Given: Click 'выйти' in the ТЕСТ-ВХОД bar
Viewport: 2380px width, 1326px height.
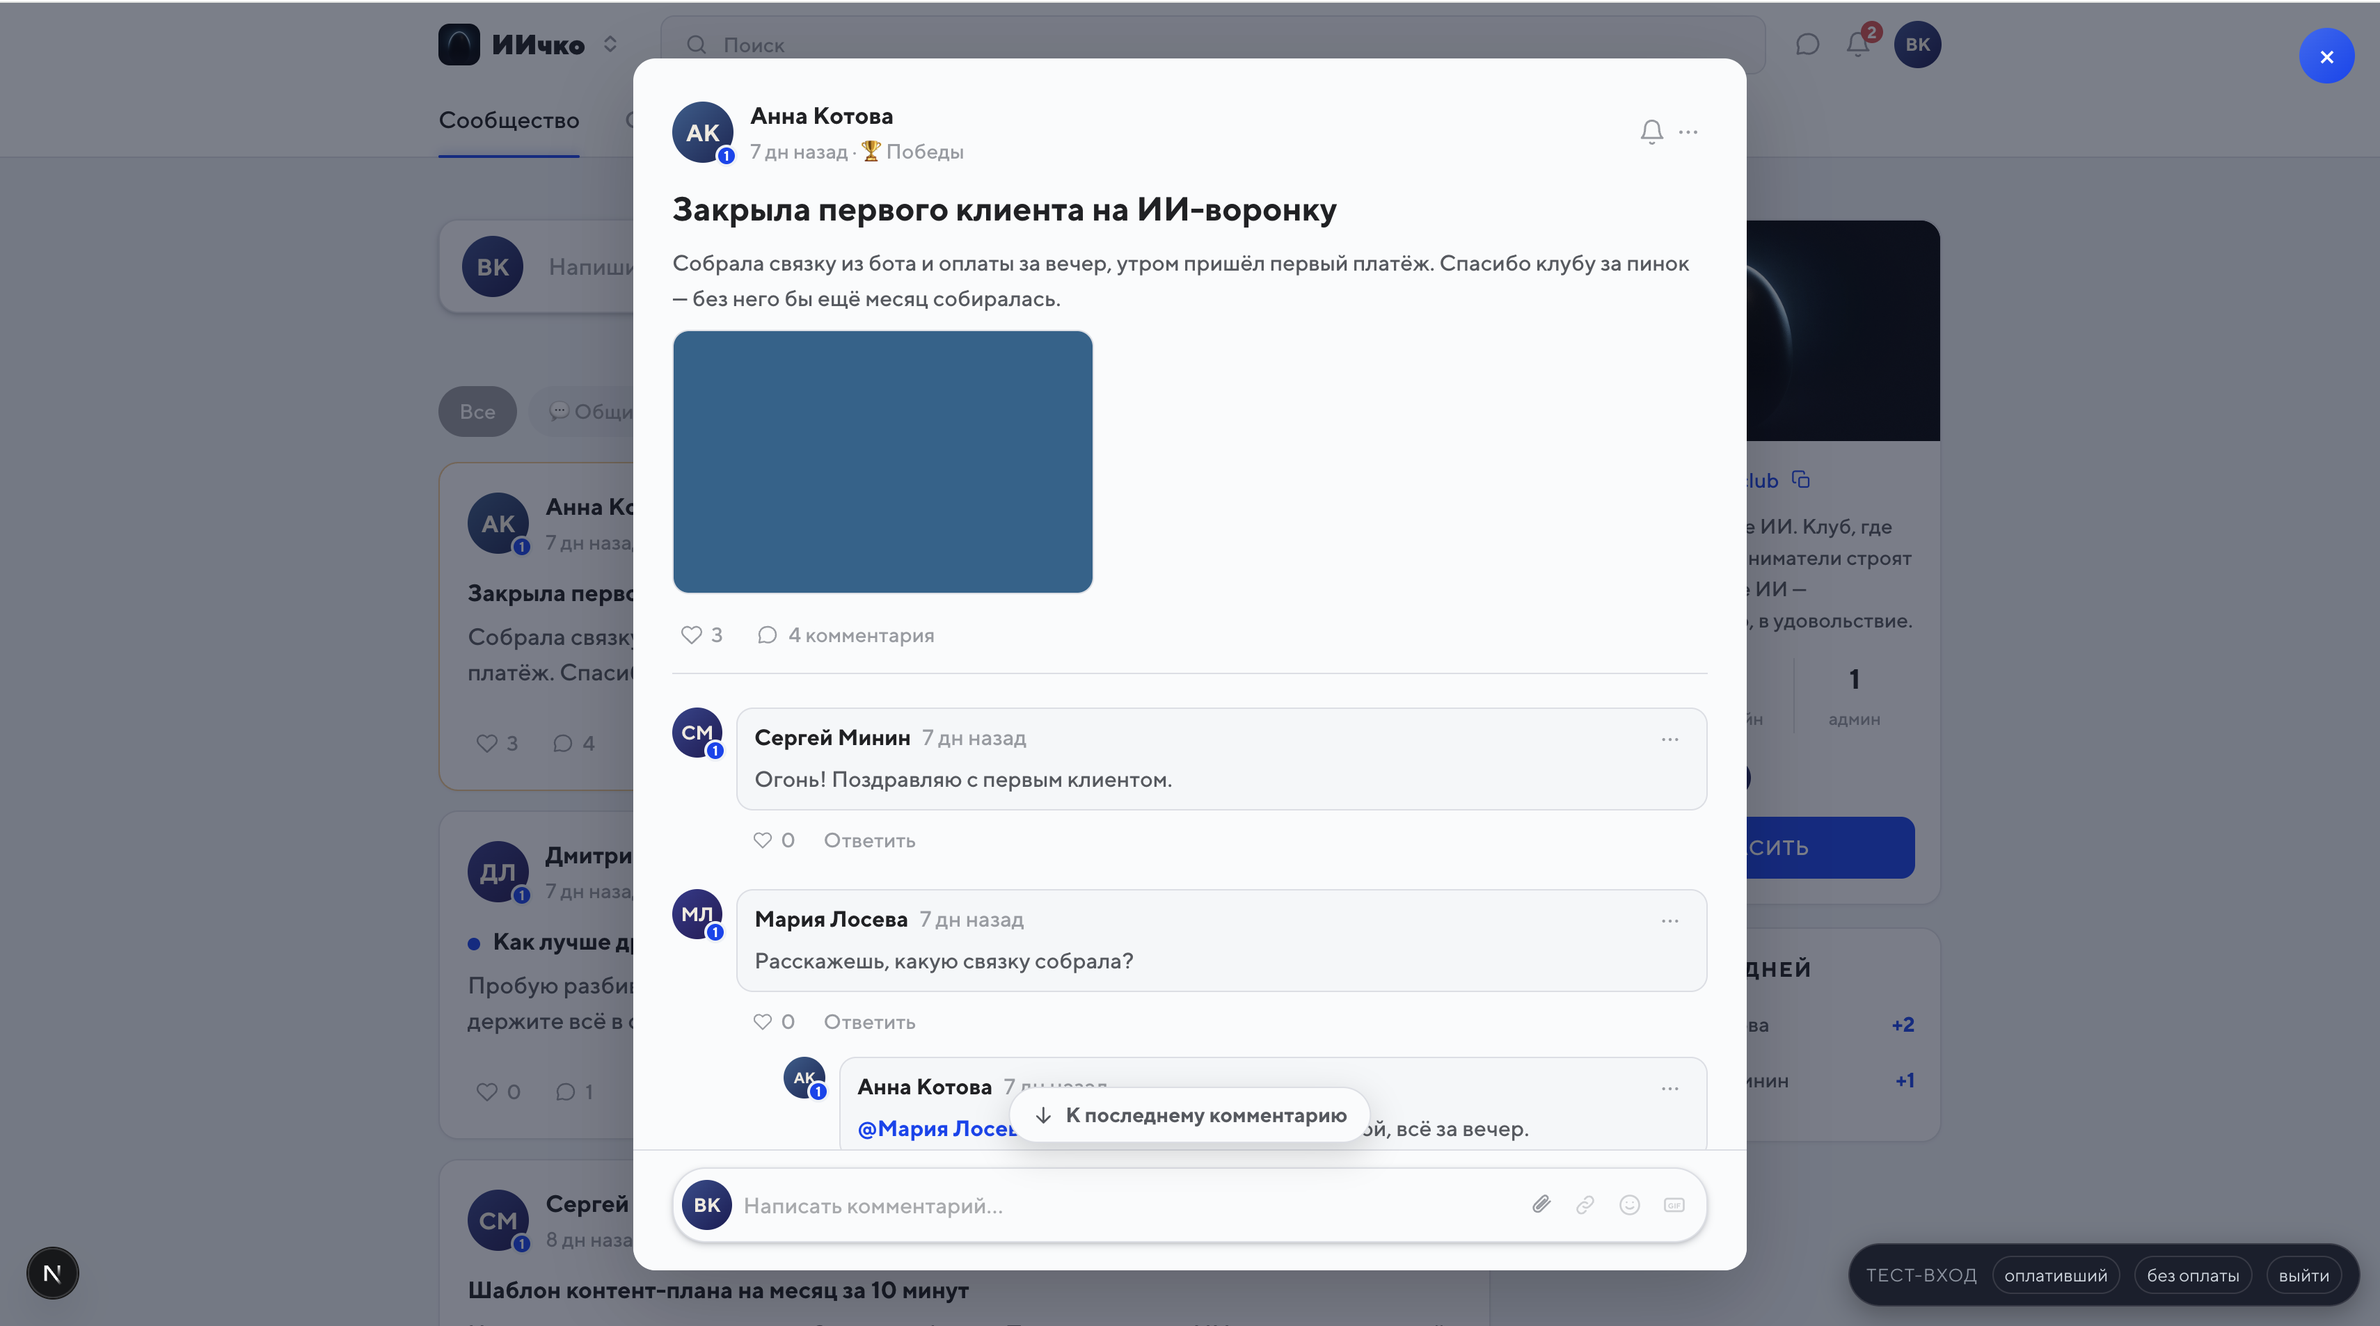Looking at the screenshot, I should coord(2303,1275).
